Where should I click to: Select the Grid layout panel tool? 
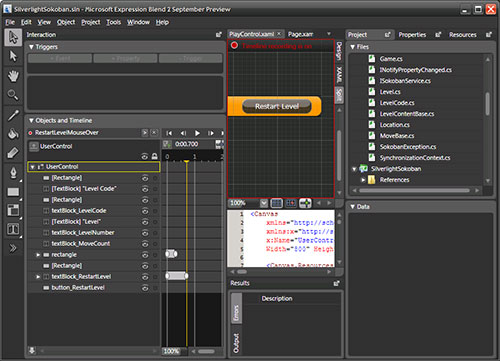tap(13, 210)
